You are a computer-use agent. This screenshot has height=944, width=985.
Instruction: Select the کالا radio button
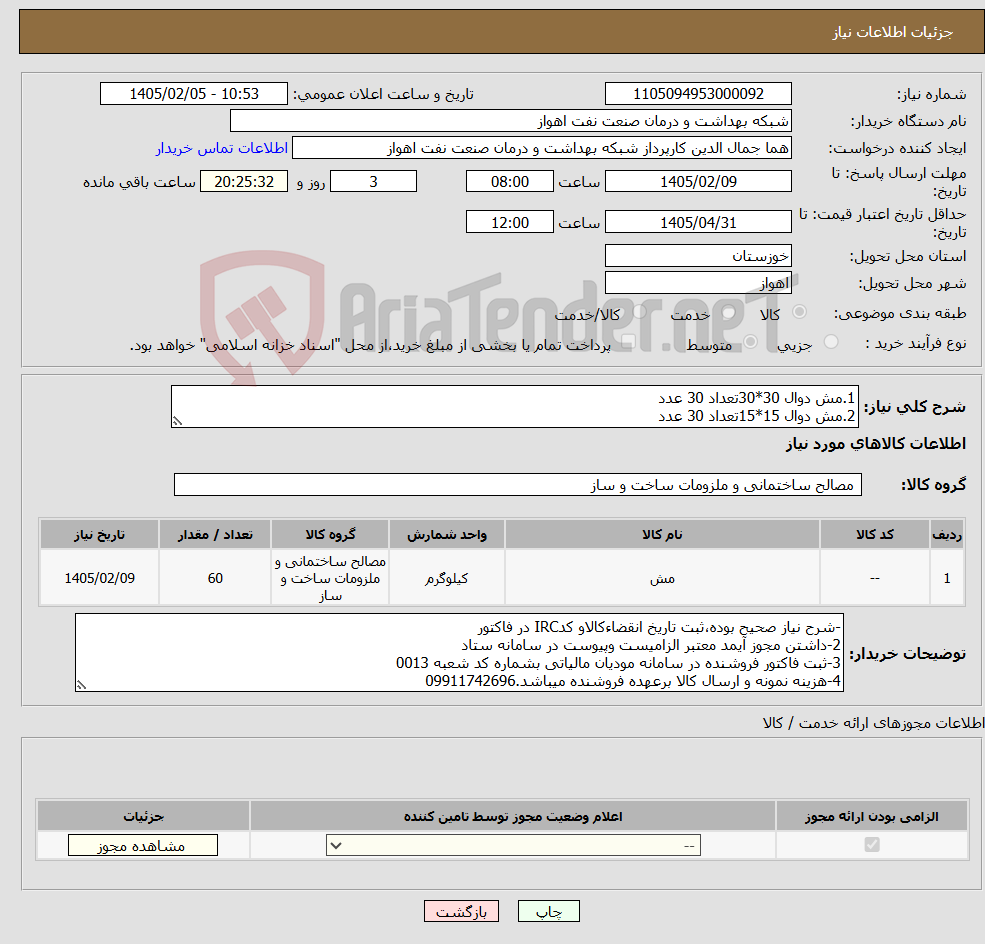tap(800, 312)
